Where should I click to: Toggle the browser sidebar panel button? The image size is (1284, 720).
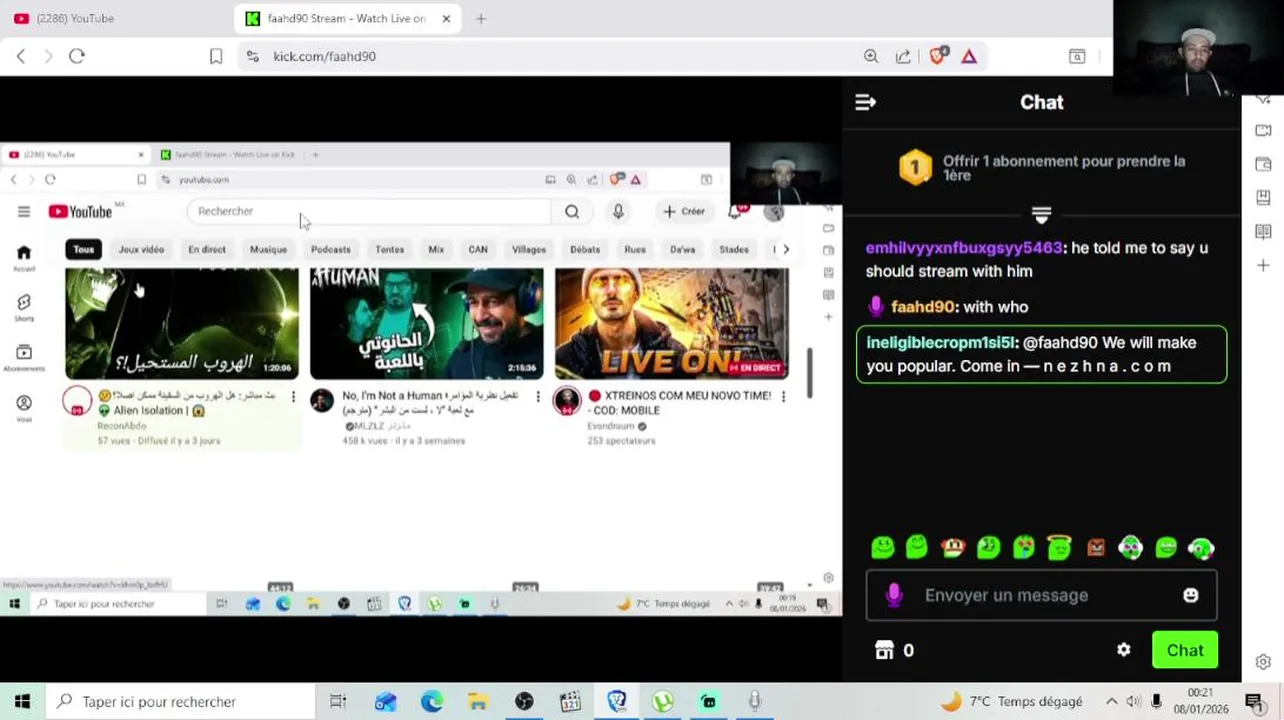pyautogui.click(x=1077, y=56)
